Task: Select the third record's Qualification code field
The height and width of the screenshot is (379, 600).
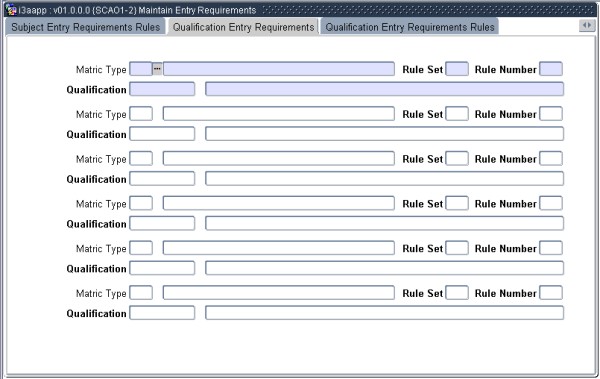Action: [x=162, y=179]
